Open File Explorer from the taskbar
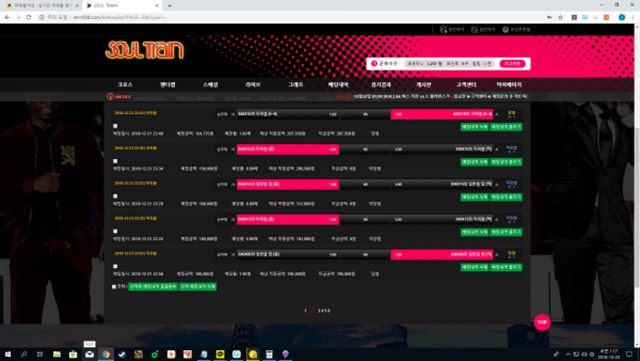 click(57, 354)
